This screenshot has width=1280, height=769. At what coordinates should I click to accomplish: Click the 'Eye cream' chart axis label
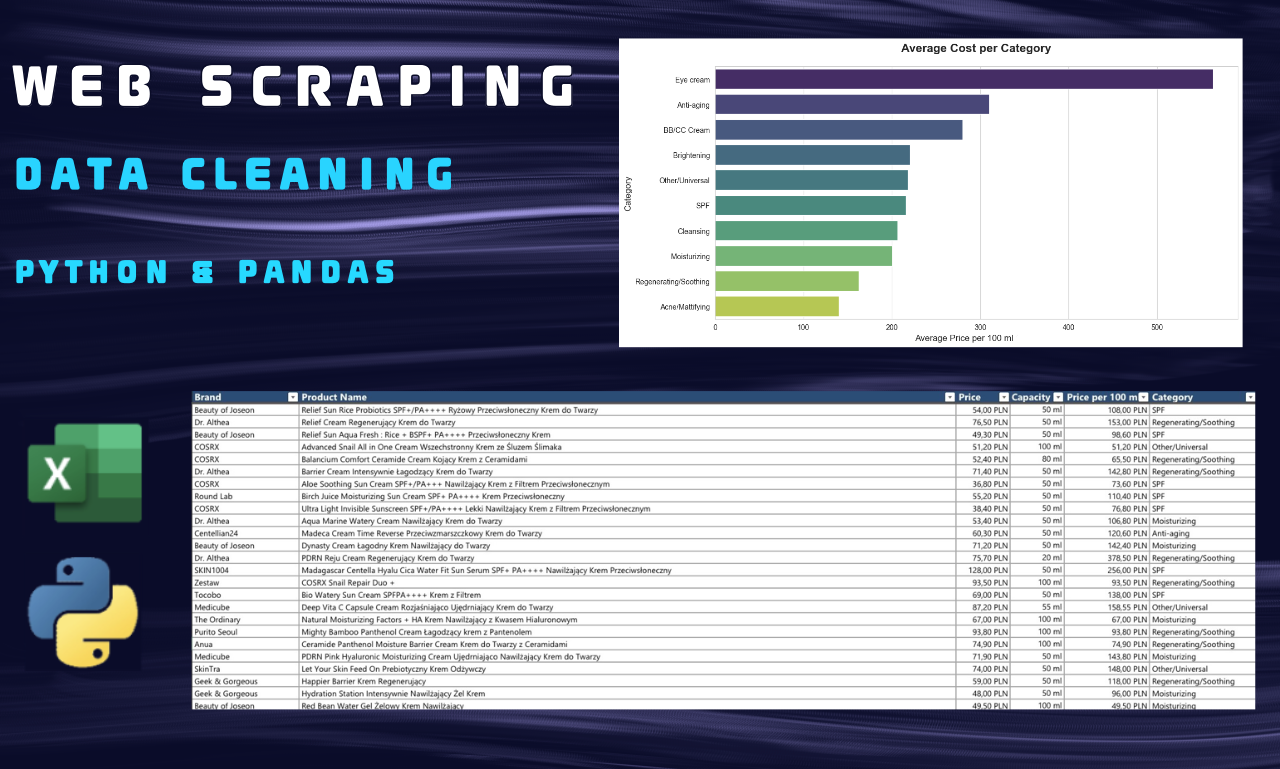click(x=692, y=79)
